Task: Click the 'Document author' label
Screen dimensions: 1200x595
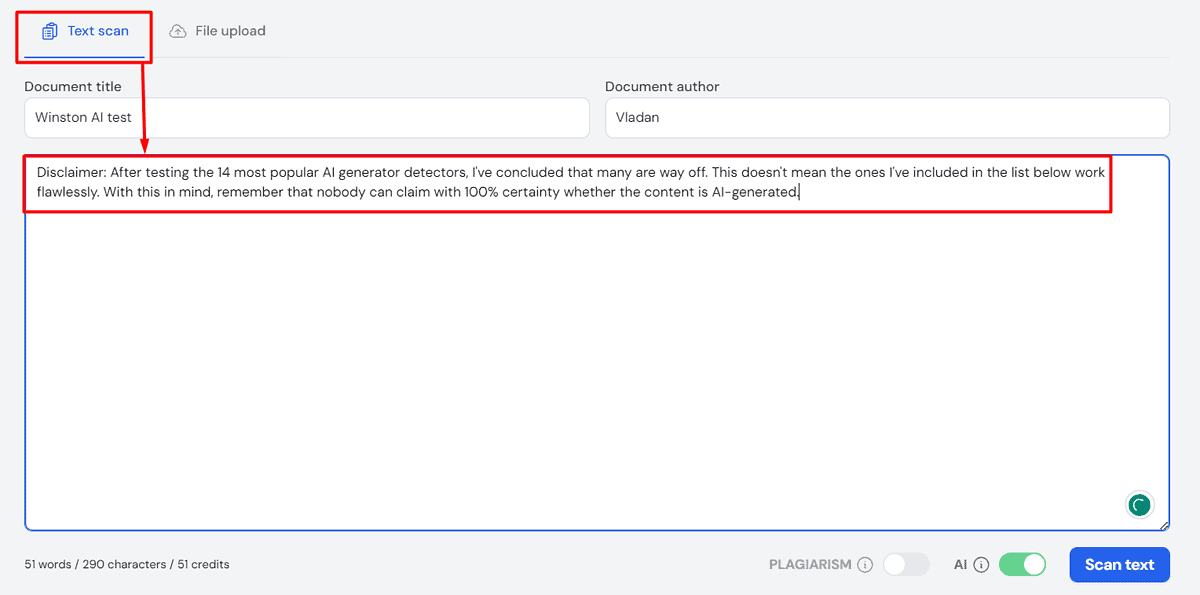Action: click(662, 87)
